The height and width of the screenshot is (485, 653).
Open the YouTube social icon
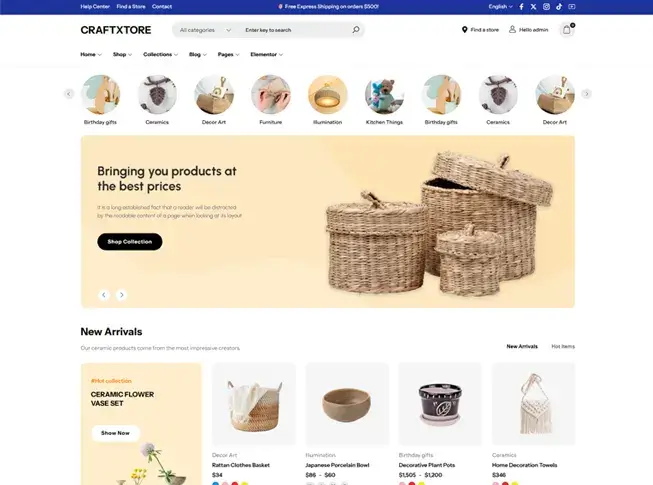click(x=572, y=7)
